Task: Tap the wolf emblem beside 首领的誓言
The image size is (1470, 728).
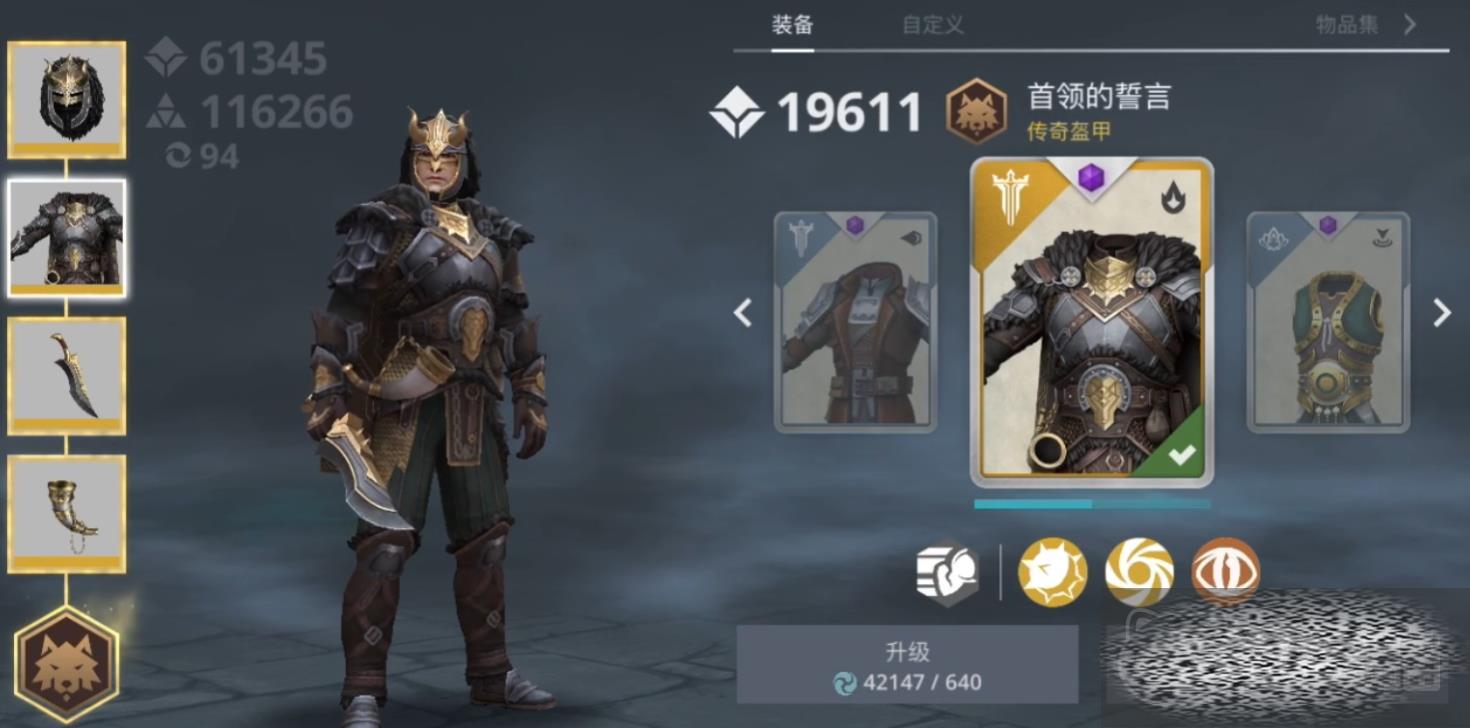Action: coord(976,111)
